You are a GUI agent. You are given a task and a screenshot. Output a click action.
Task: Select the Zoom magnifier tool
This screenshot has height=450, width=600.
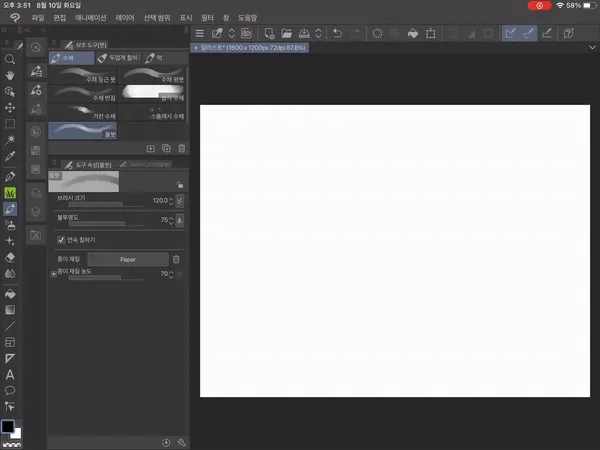10,59
